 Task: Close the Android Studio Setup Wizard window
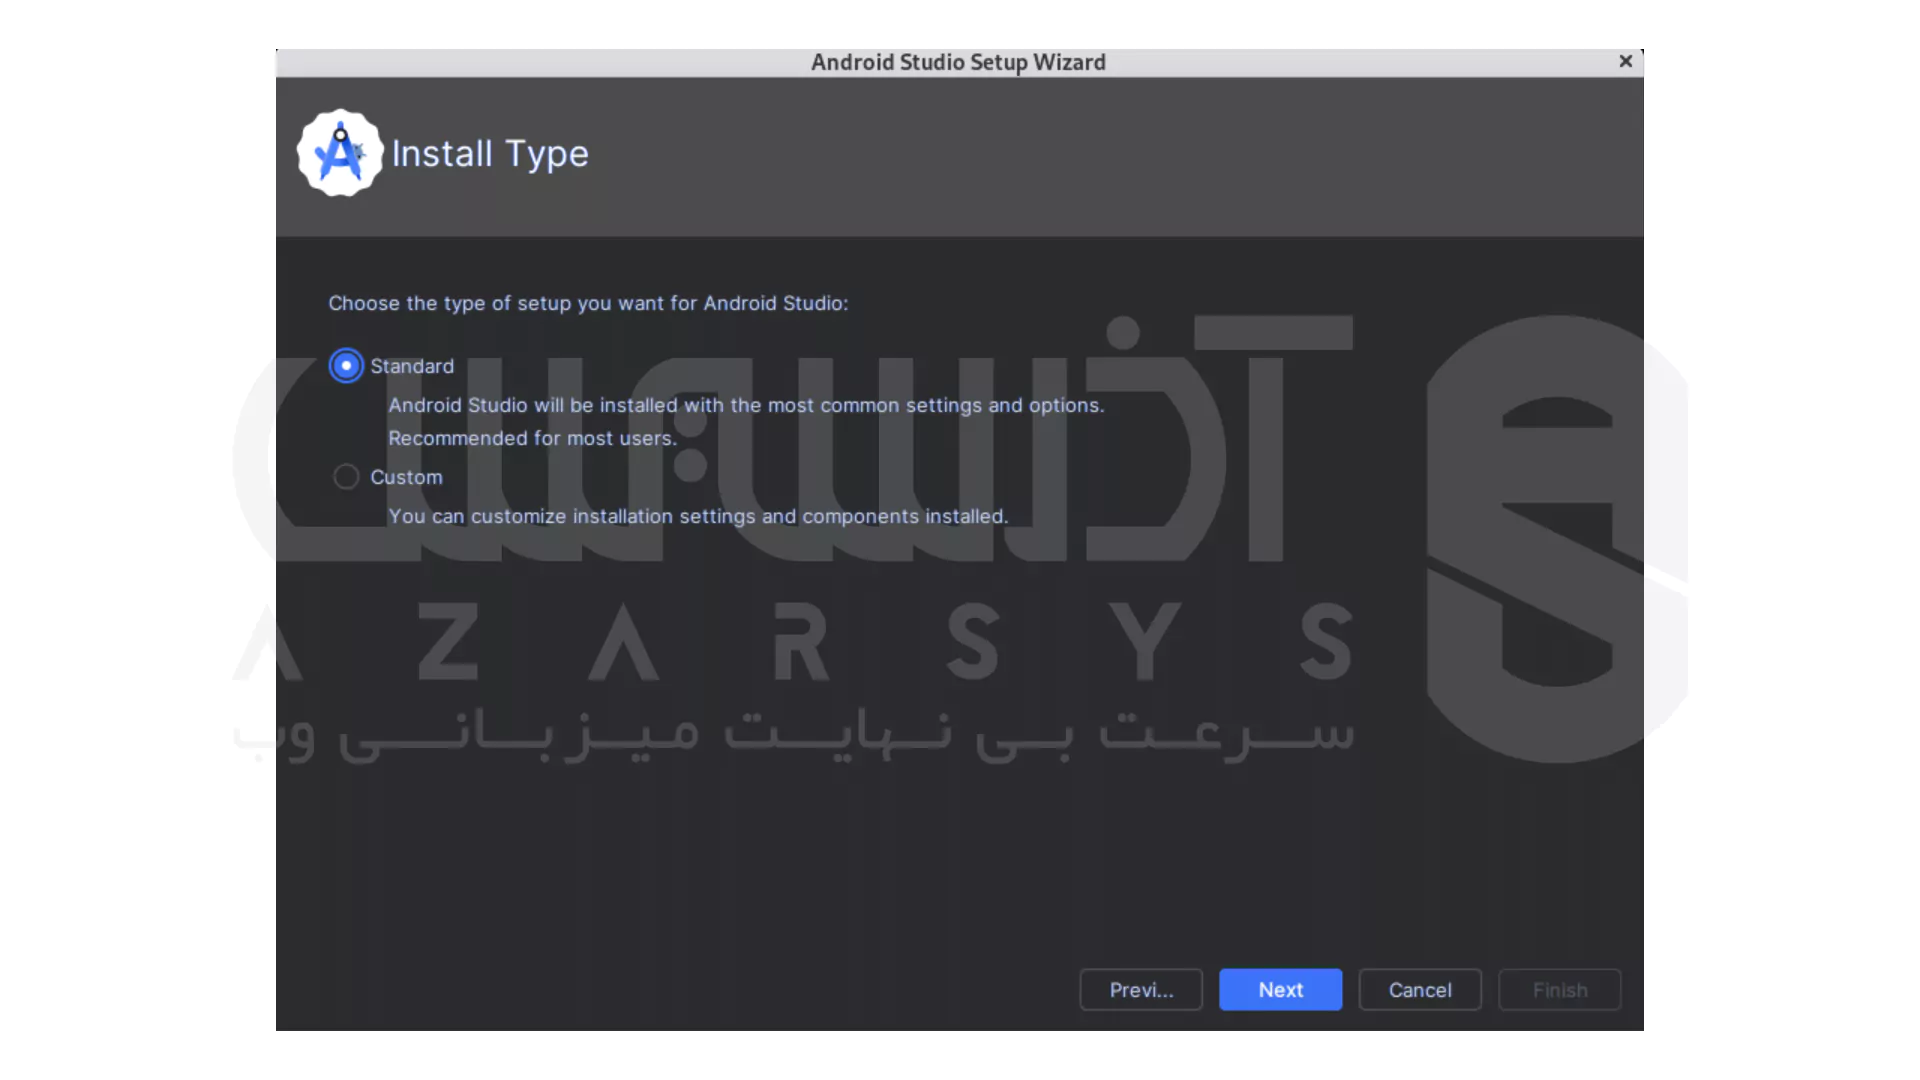pos(1626,62)
